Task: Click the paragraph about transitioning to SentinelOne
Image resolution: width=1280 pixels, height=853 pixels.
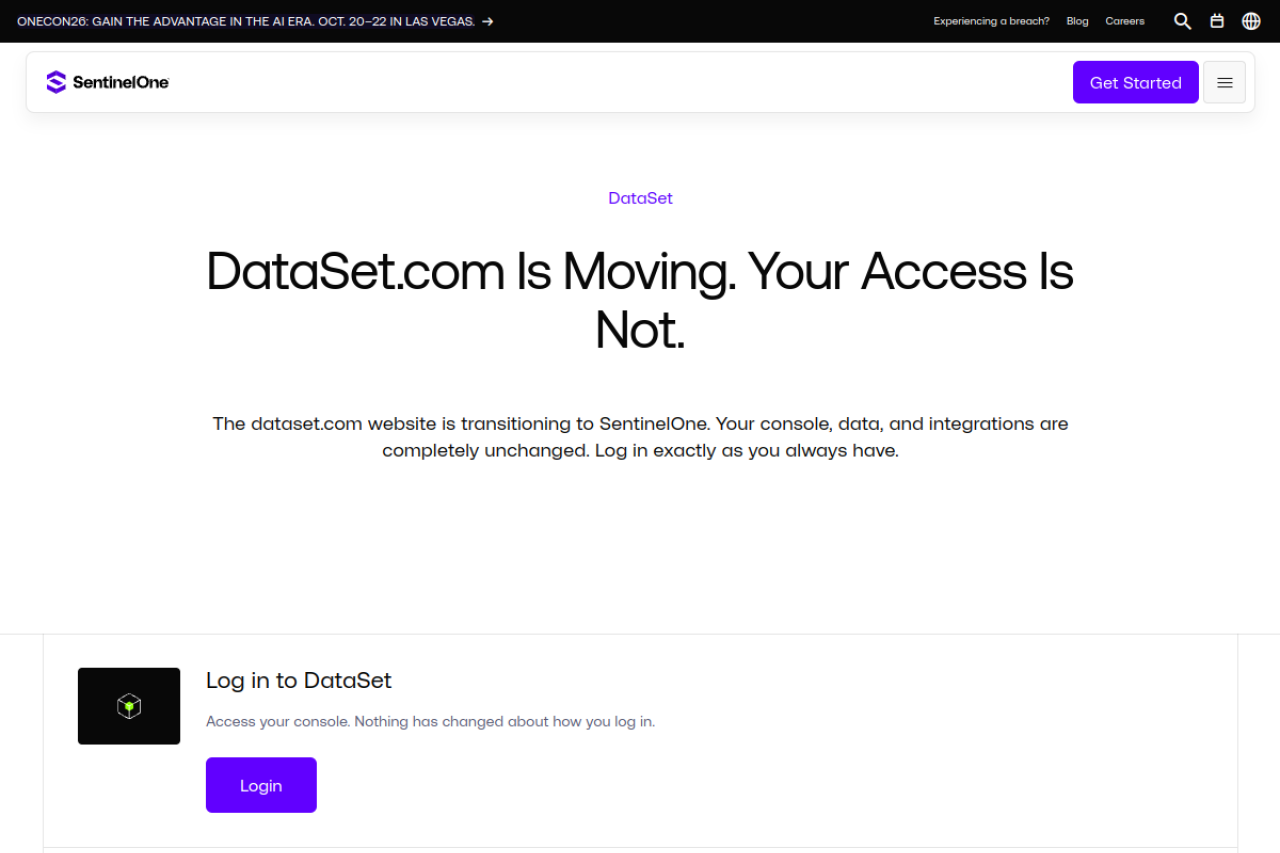Action: click(640, 437)
